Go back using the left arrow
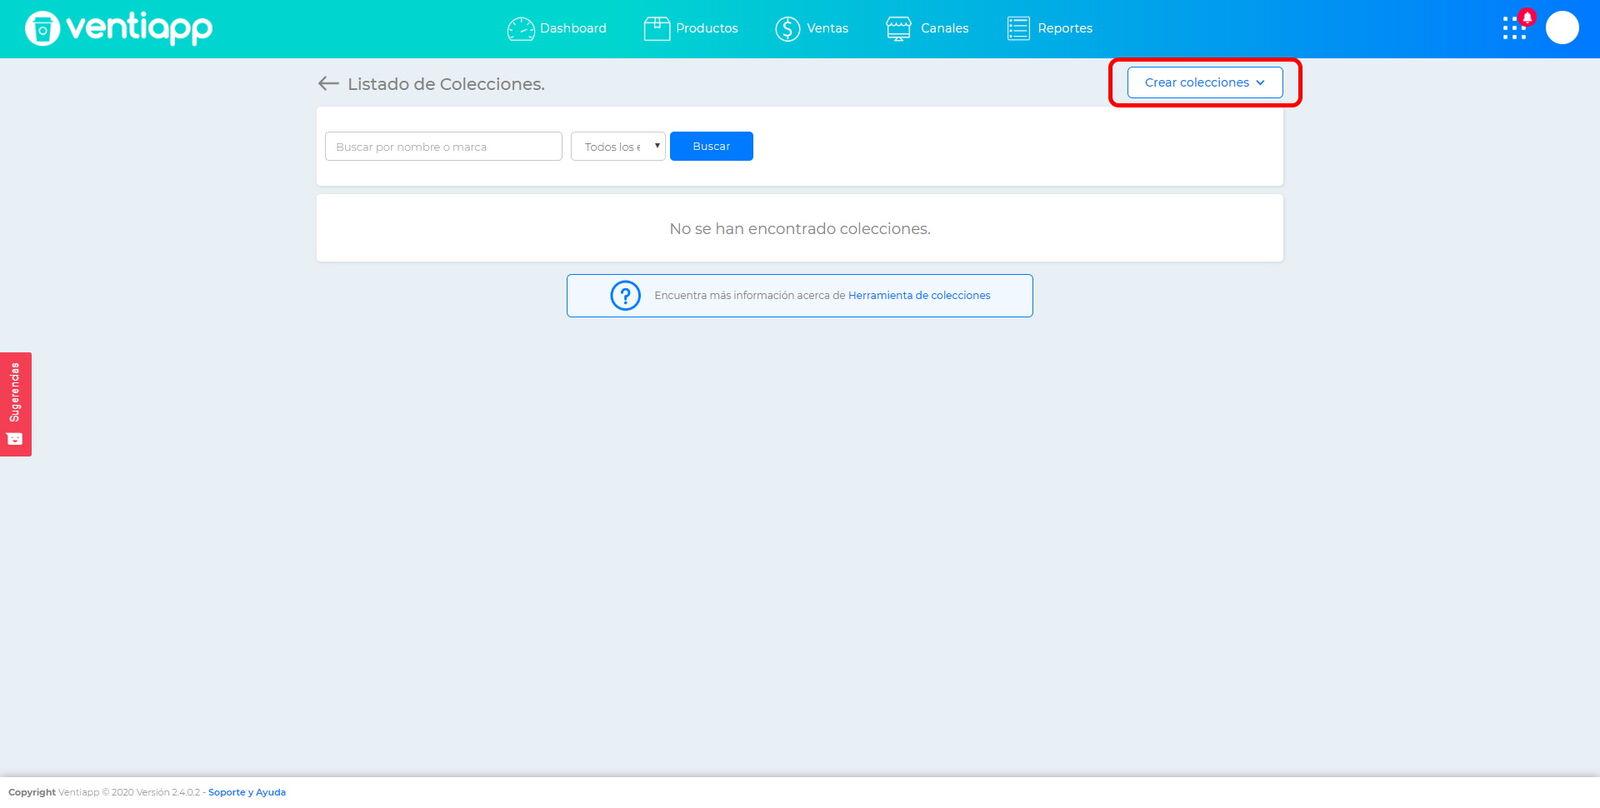The image size is (1600, 808). (328, 84)
